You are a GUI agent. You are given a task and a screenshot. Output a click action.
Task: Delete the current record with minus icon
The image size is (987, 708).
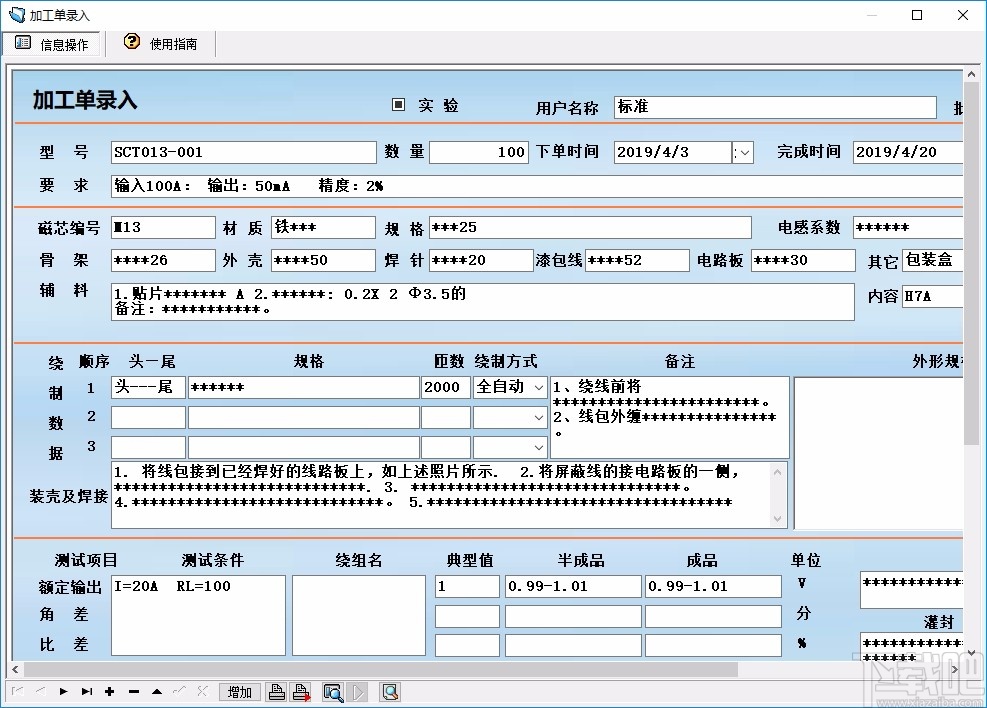133,692
